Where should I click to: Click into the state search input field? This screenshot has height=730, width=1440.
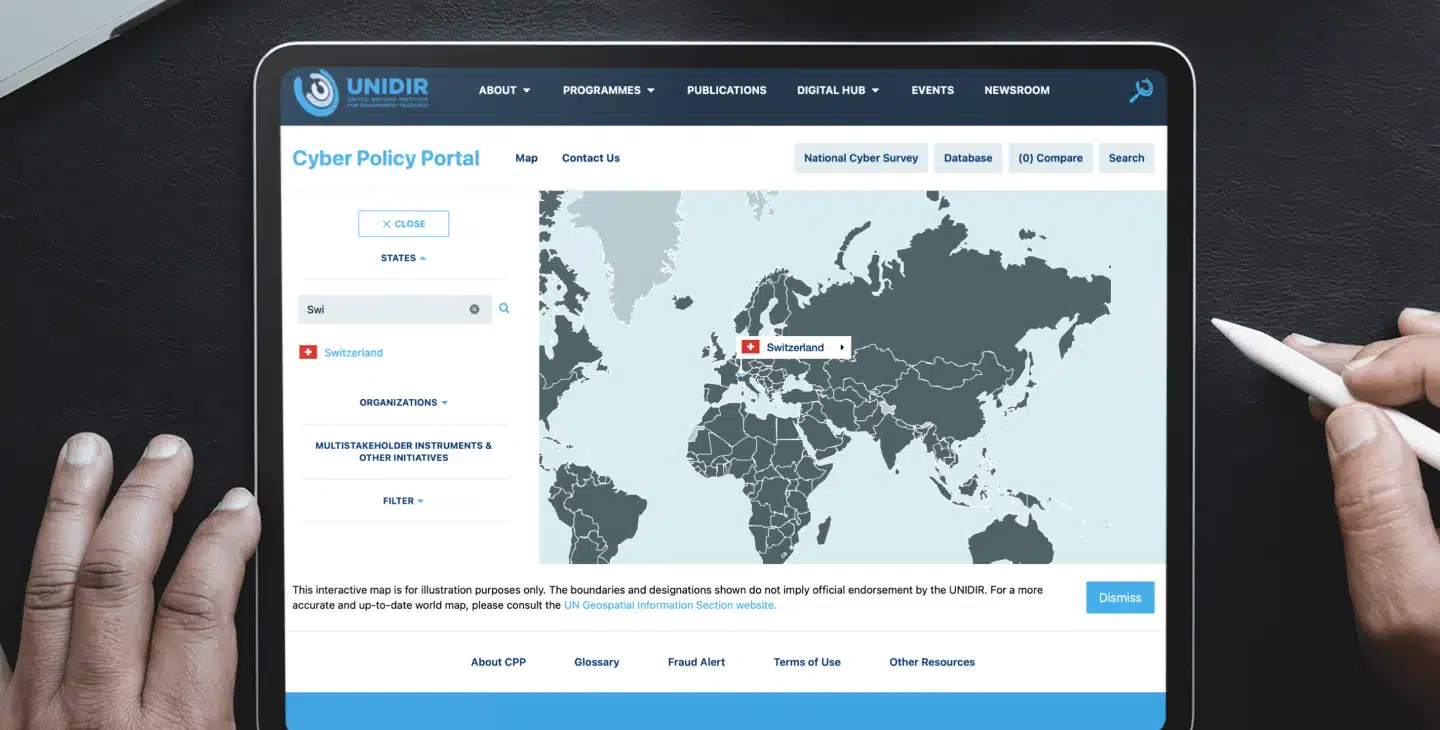[384, 310]
